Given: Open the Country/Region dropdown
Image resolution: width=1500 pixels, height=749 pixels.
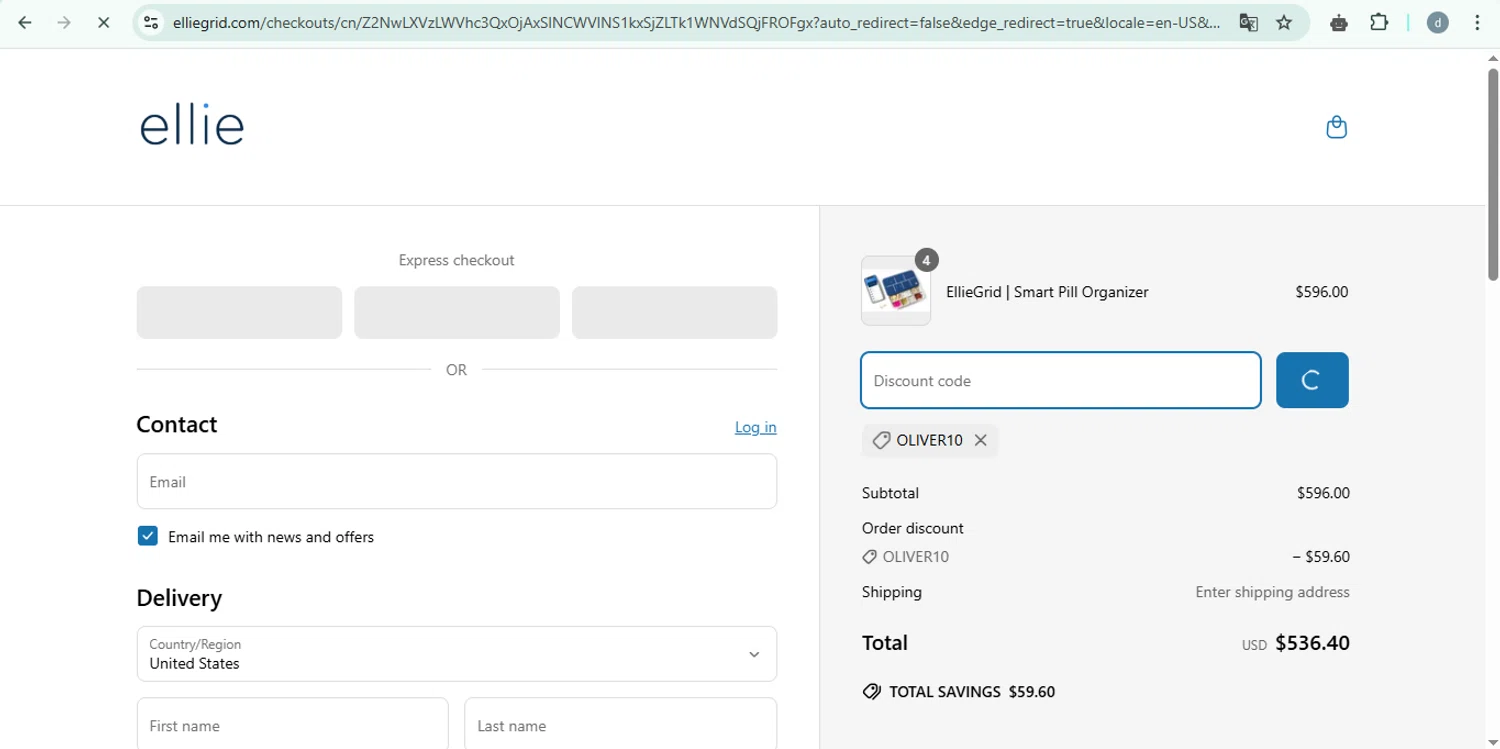Looking at the screenshot, I should click(x=457, y=654).
